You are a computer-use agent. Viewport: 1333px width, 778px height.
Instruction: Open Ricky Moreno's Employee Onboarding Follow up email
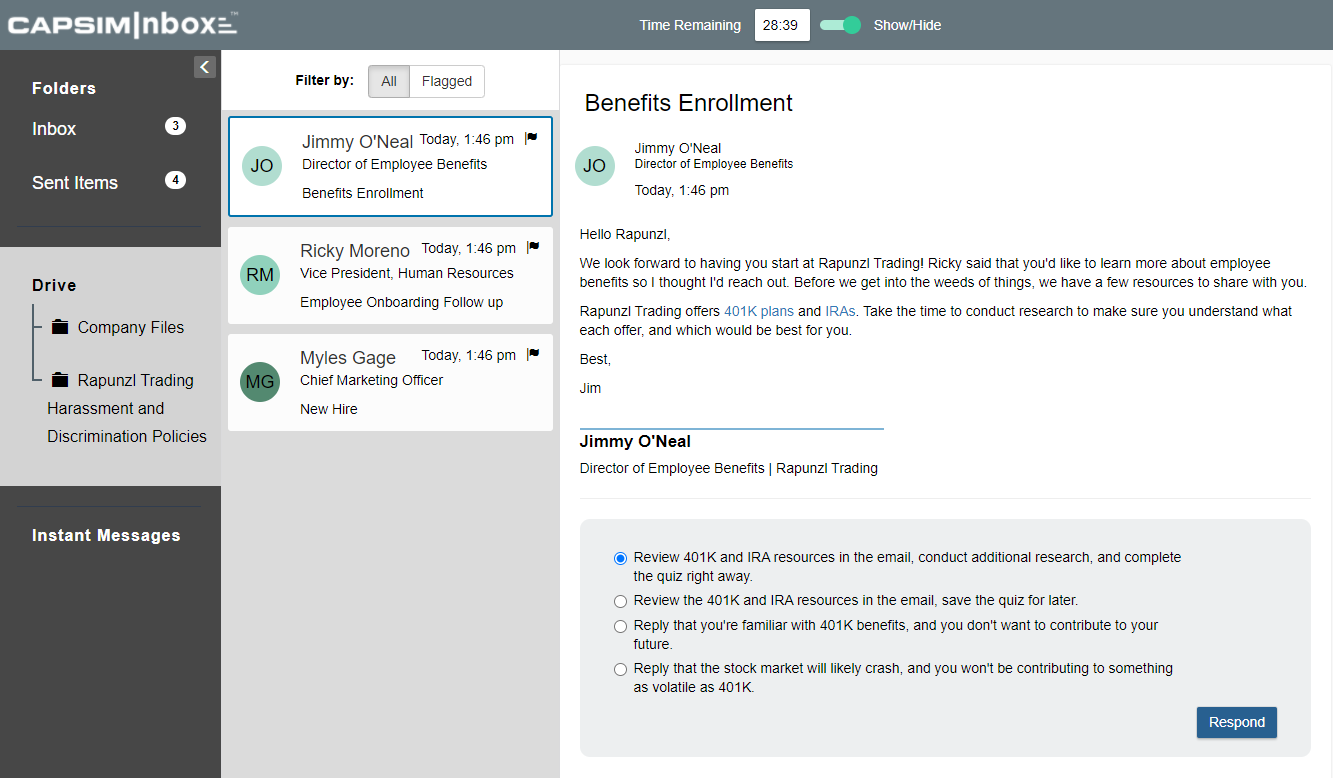tap(390, 275)
